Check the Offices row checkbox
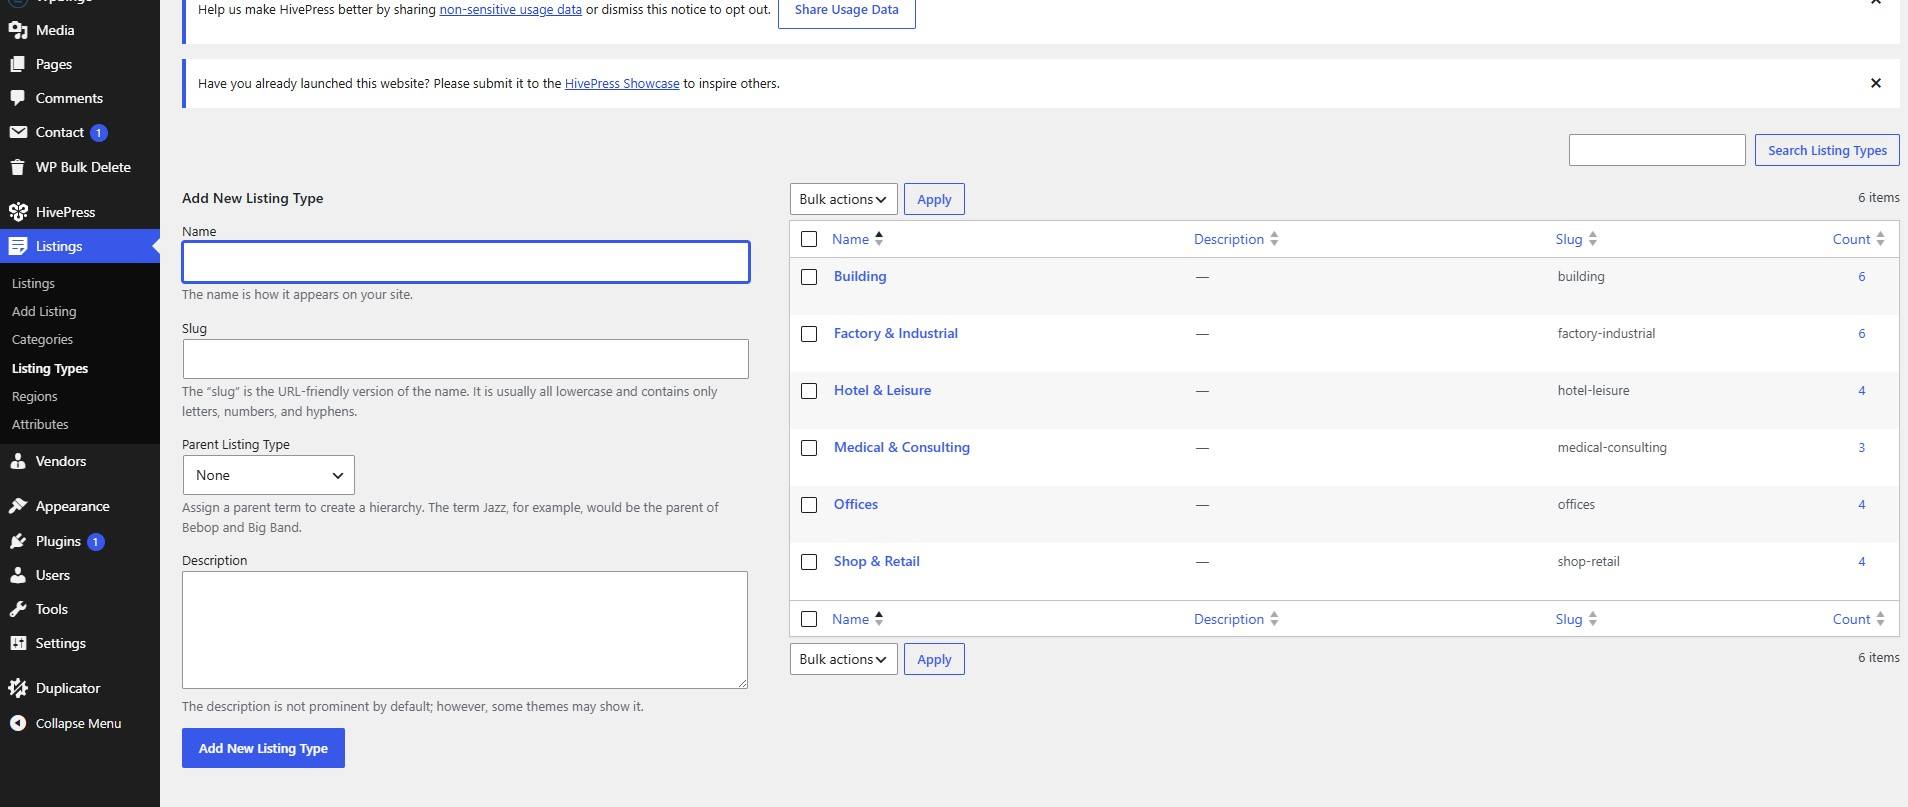This screenshot has width=1908, height=807. pyautogui.click(x=809, y=505)
